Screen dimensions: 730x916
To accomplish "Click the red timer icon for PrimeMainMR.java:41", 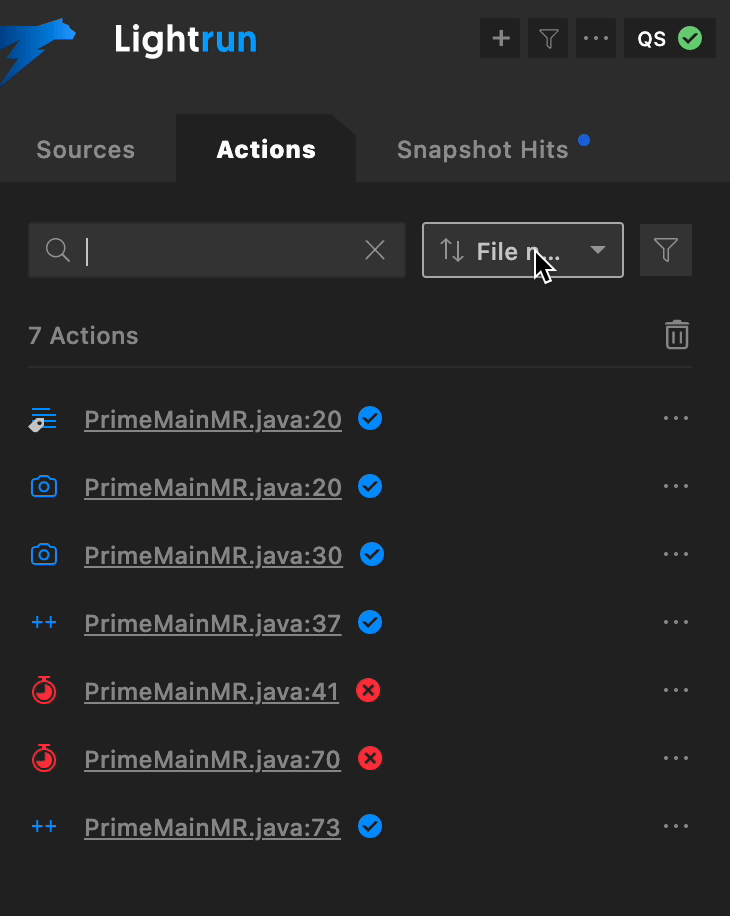I will pyautogui.click(x=43, y=691).
